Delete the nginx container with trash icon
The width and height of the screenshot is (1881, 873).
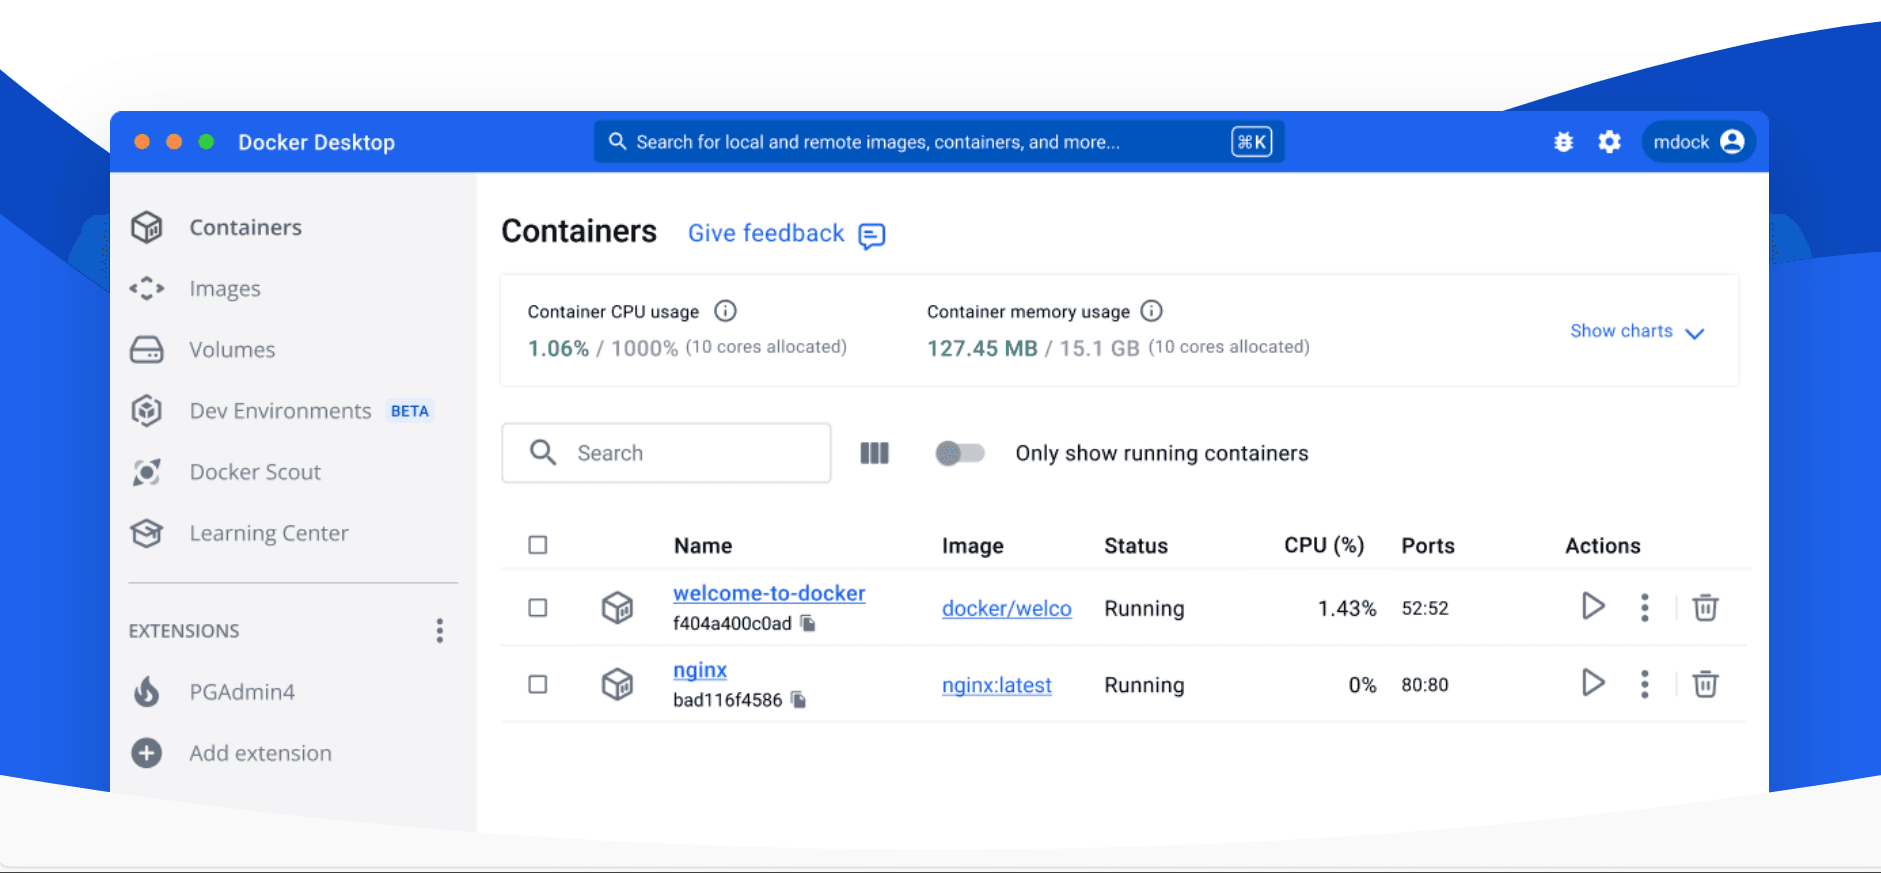[1705, 684]
